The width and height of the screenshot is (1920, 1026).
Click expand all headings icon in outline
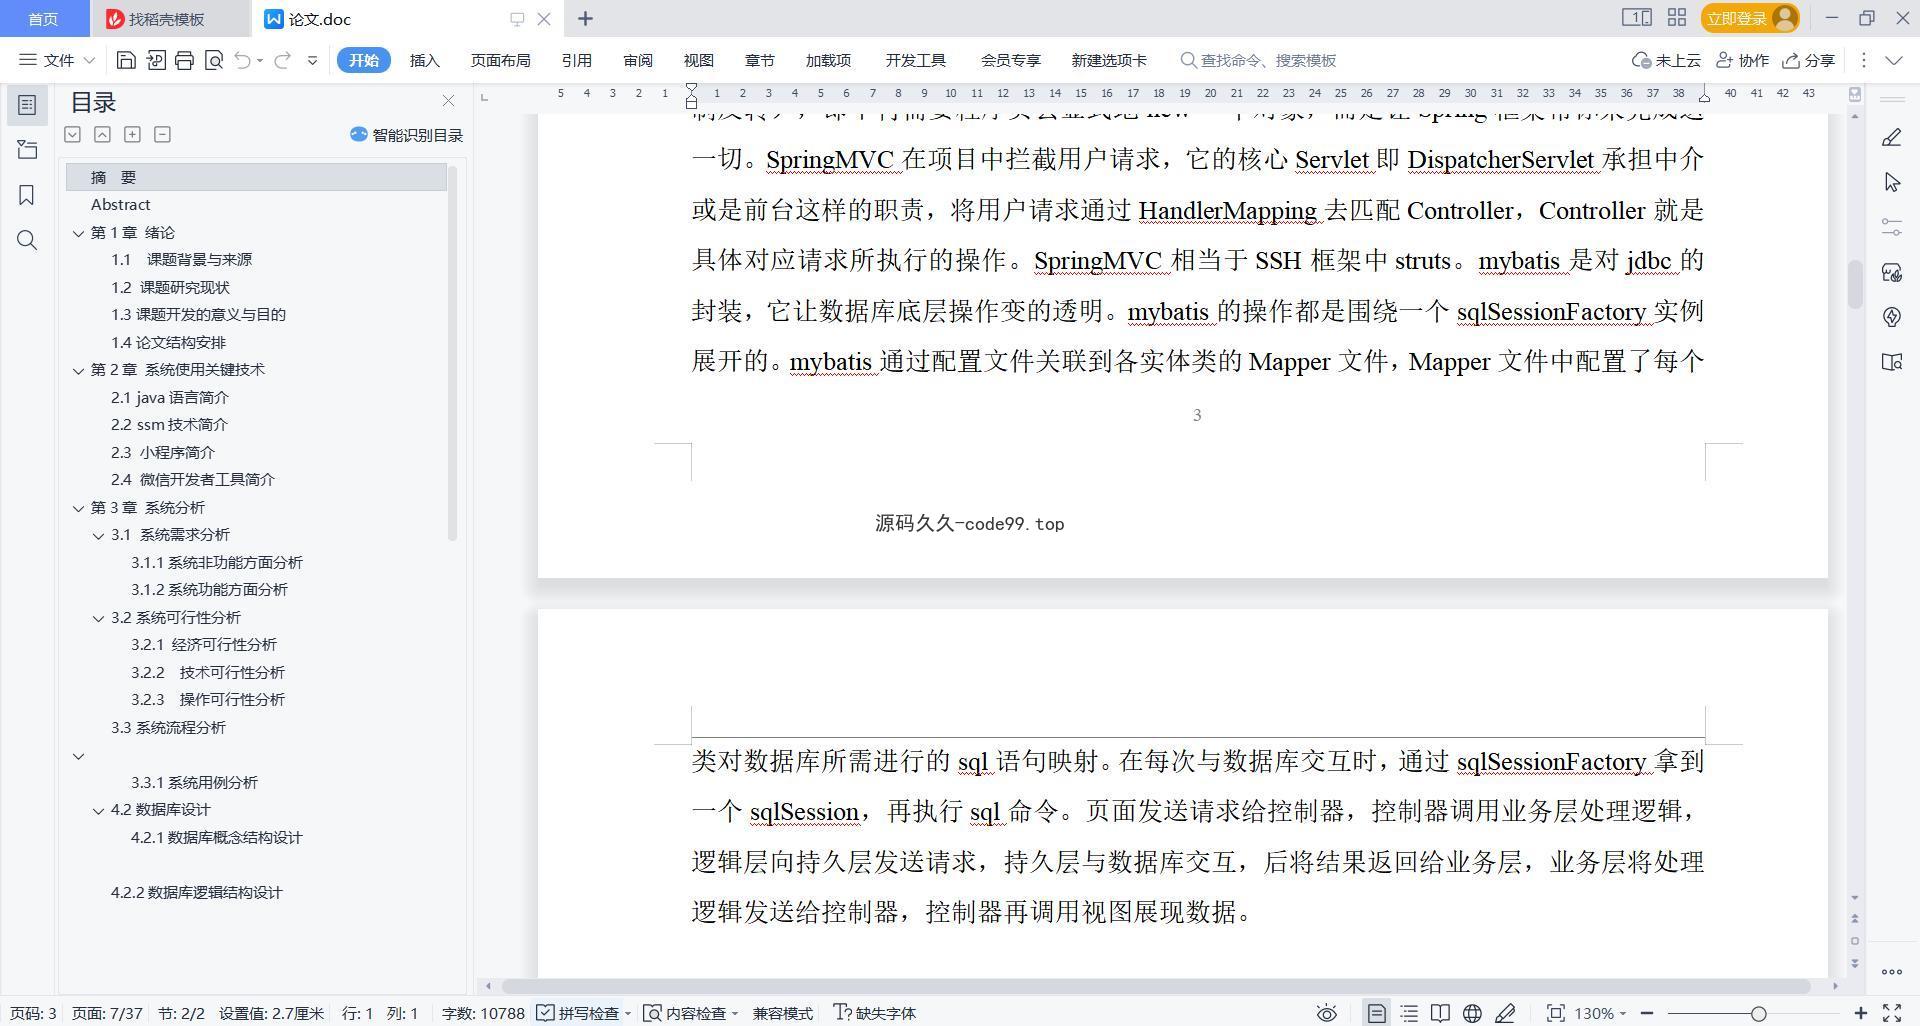click(72, 134)
